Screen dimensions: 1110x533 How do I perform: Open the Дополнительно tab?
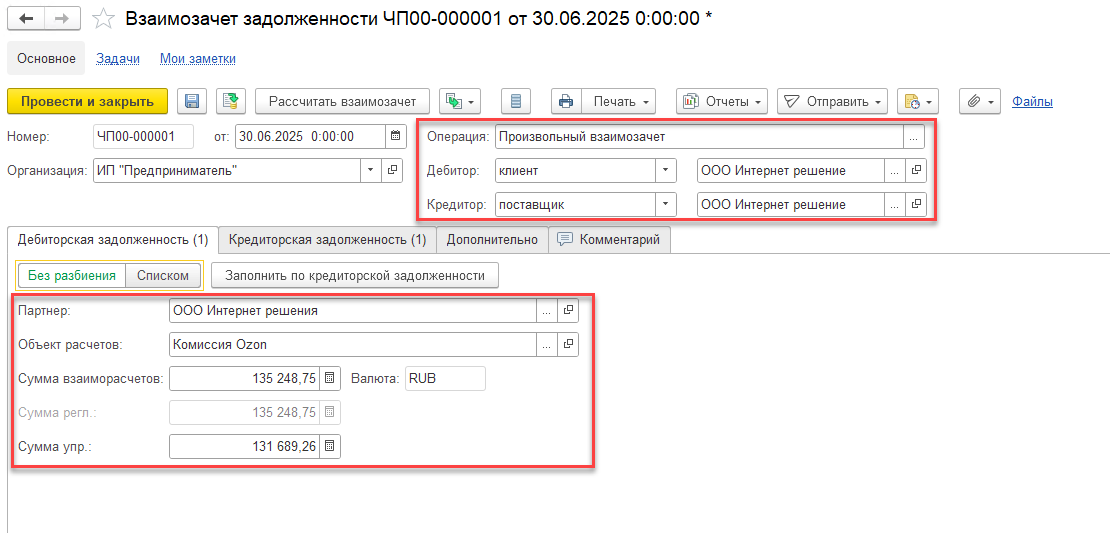click(492, 240)
